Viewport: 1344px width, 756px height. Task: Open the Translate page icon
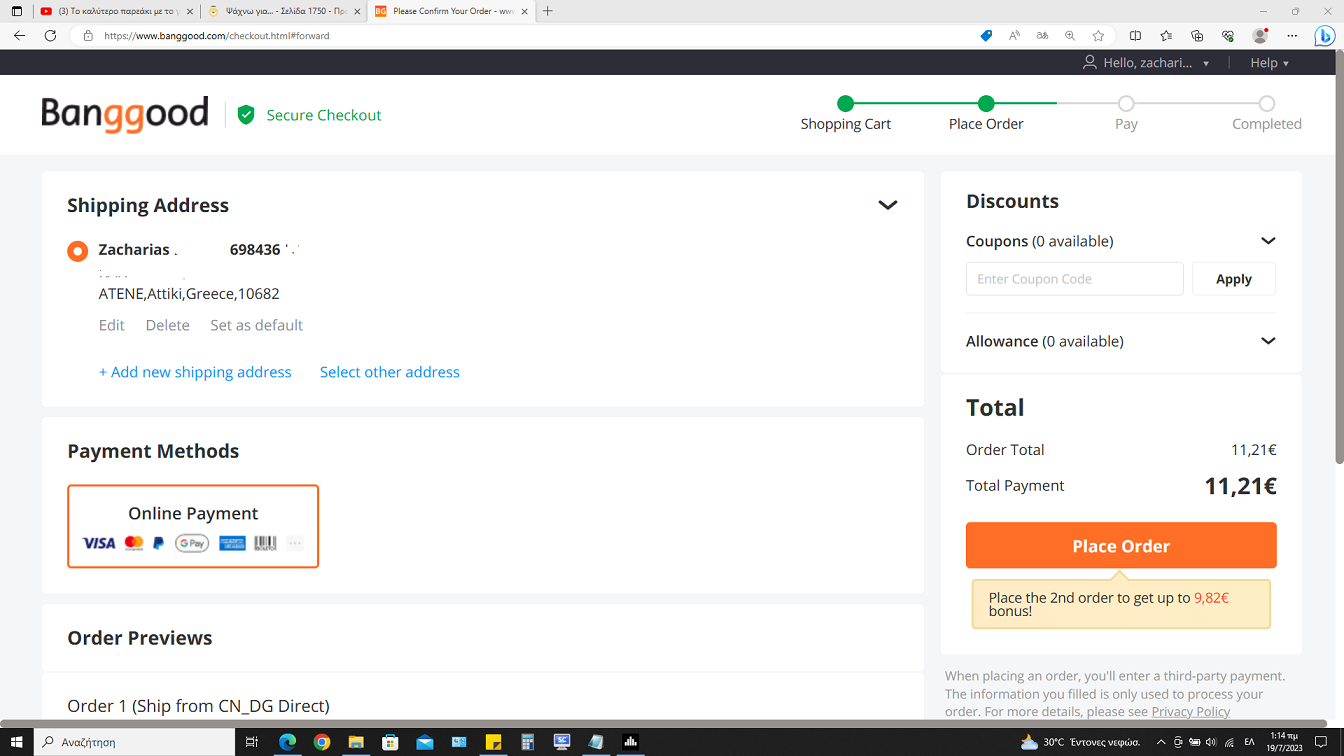coord(1042,35)
